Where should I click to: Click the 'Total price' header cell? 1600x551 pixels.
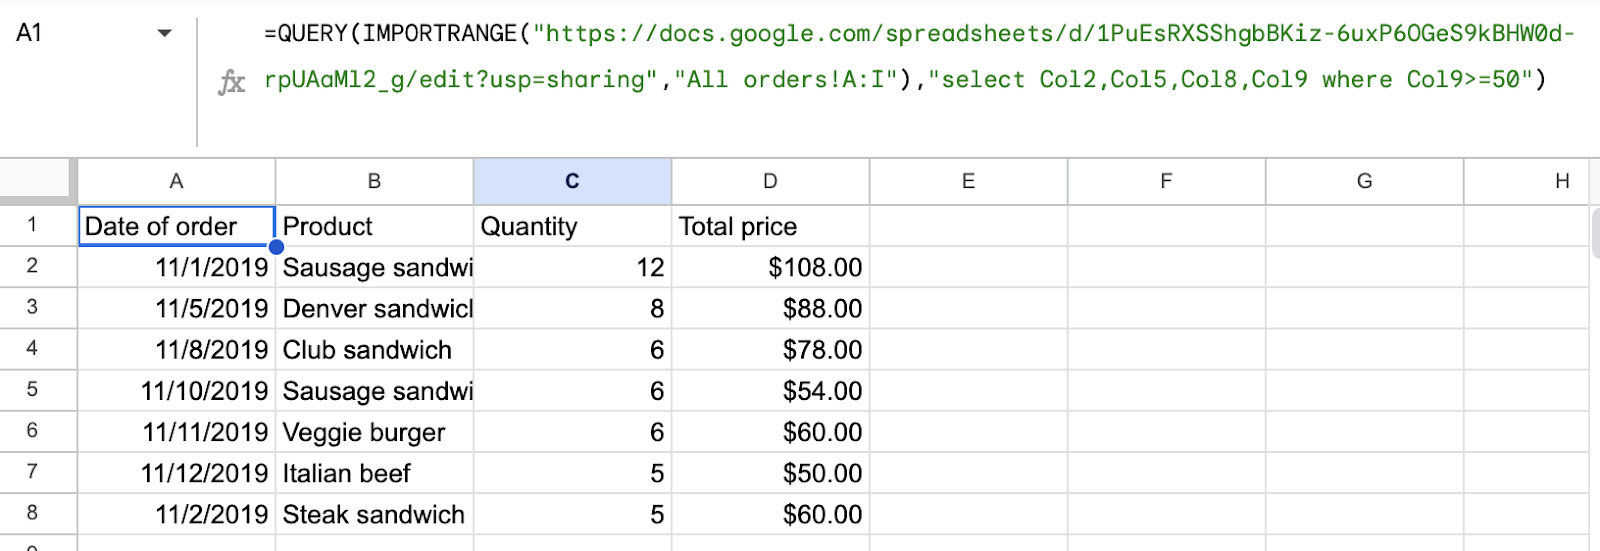coord(770,226)
